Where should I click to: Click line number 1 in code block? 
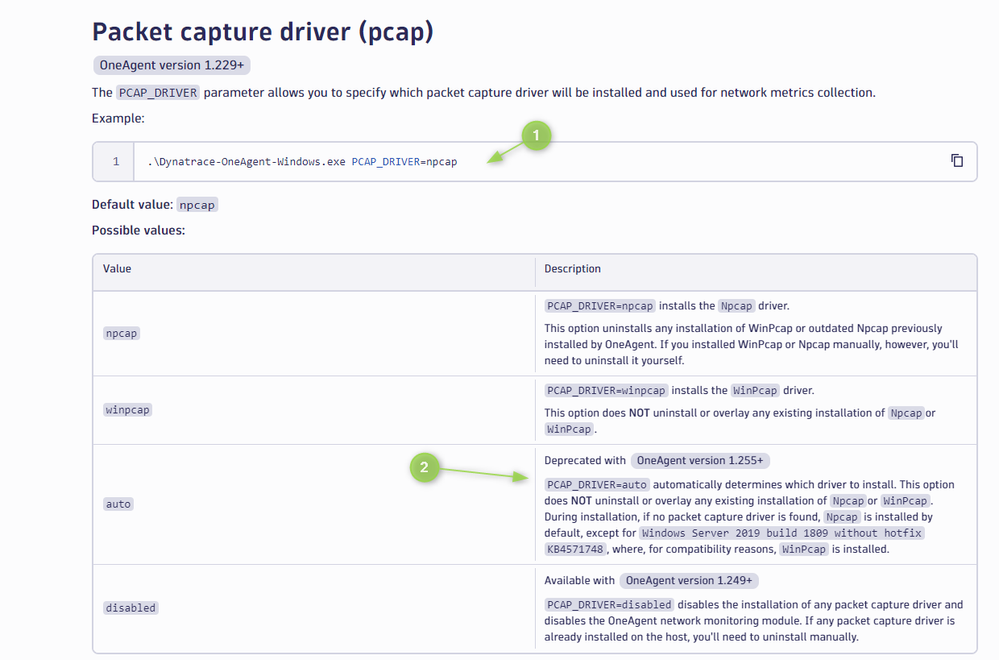click(116, 162)
